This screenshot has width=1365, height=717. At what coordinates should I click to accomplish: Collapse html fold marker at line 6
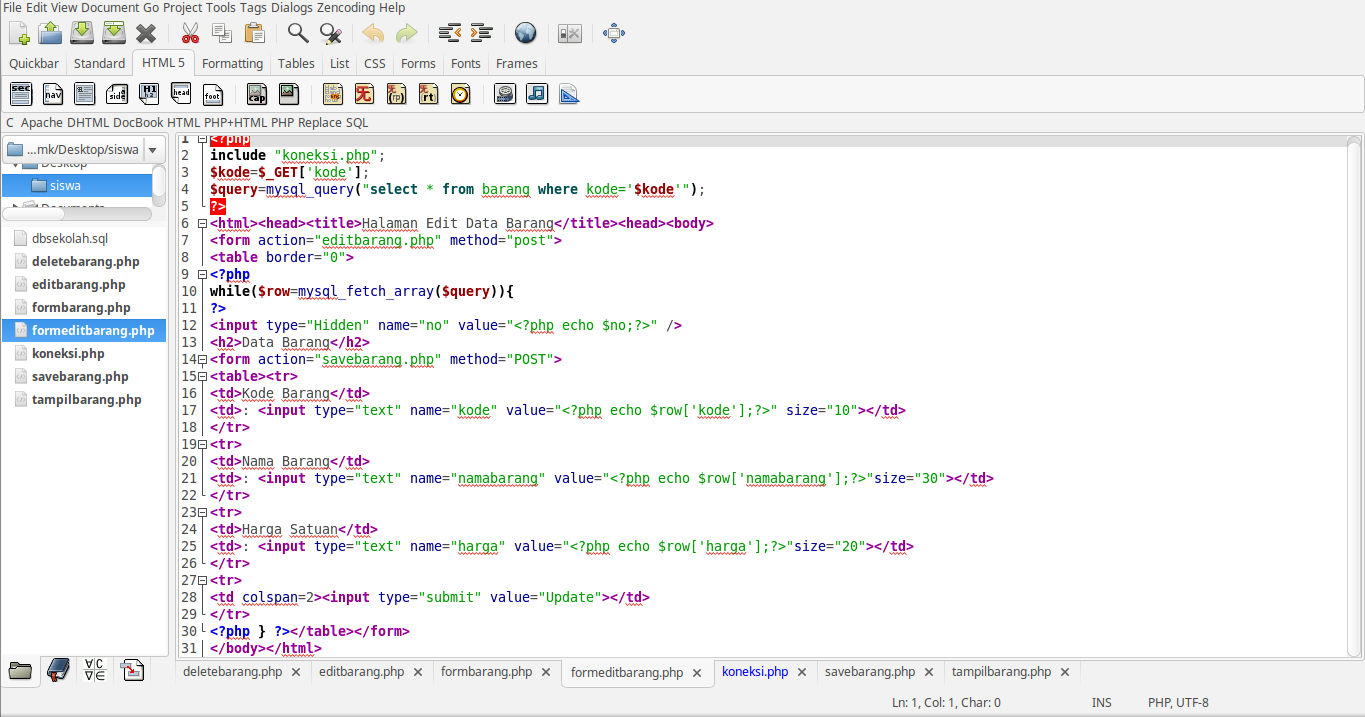[x=203, y=223]
